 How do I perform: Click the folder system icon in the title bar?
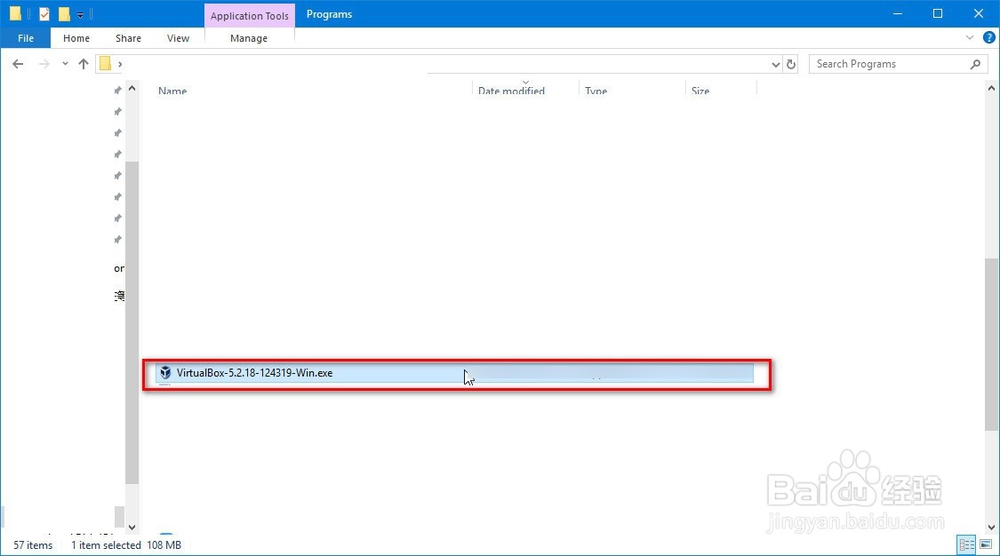coord(15,13)
